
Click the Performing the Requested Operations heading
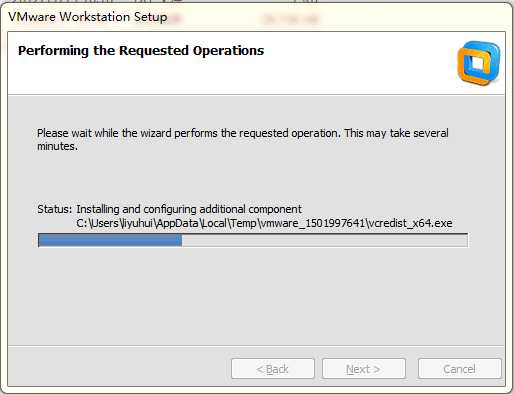tap(141, 51)
